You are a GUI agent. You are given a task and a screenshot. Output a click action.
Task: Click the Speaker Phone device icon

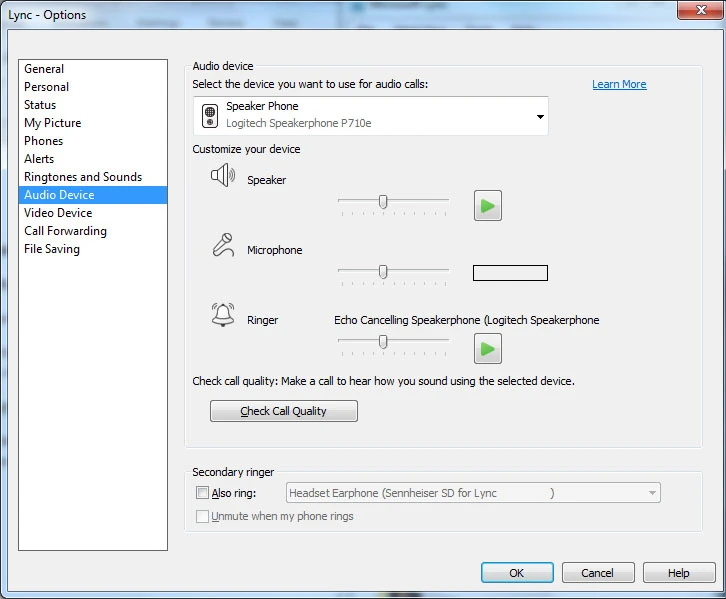point(210,116)
